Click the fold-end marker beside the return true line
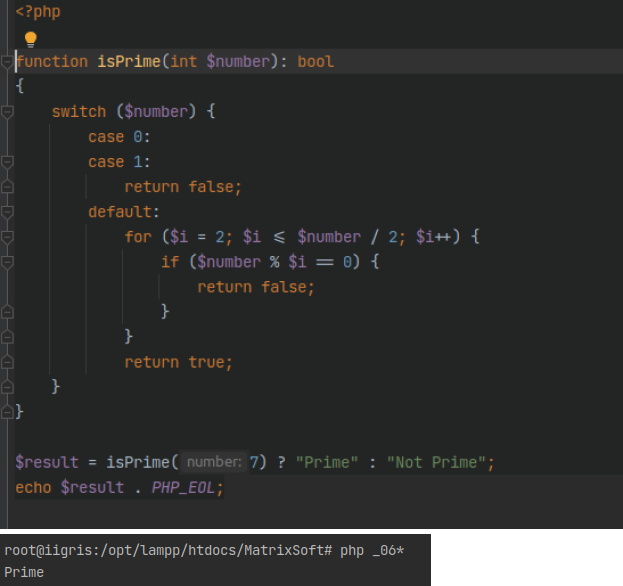This screenshot has width=623, height=586. click(7, 362)
